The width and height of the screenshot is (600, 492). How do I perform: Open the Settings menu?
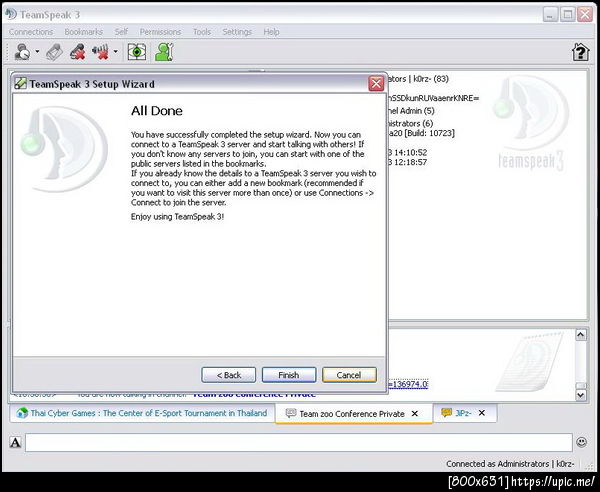(x=237, y=32)
